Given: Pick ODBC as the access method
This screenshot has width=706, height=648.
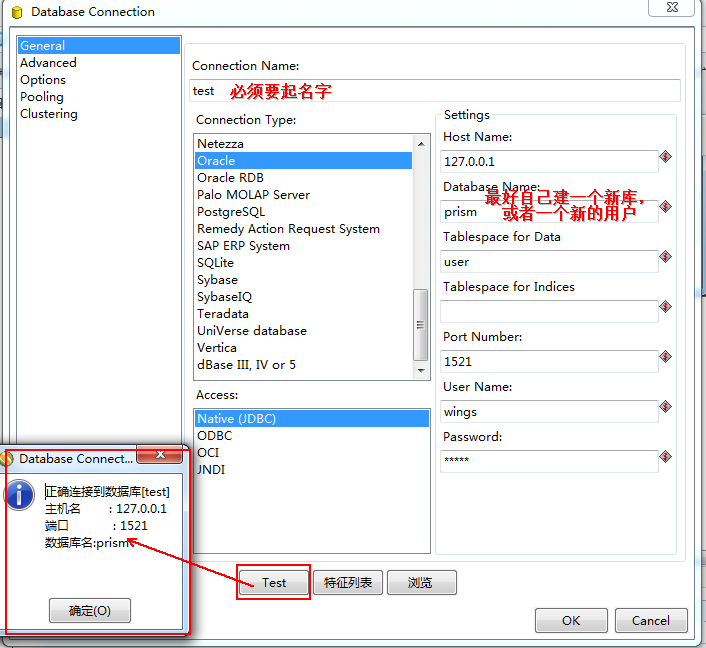Looking at the screenshot, I should 214,436.
